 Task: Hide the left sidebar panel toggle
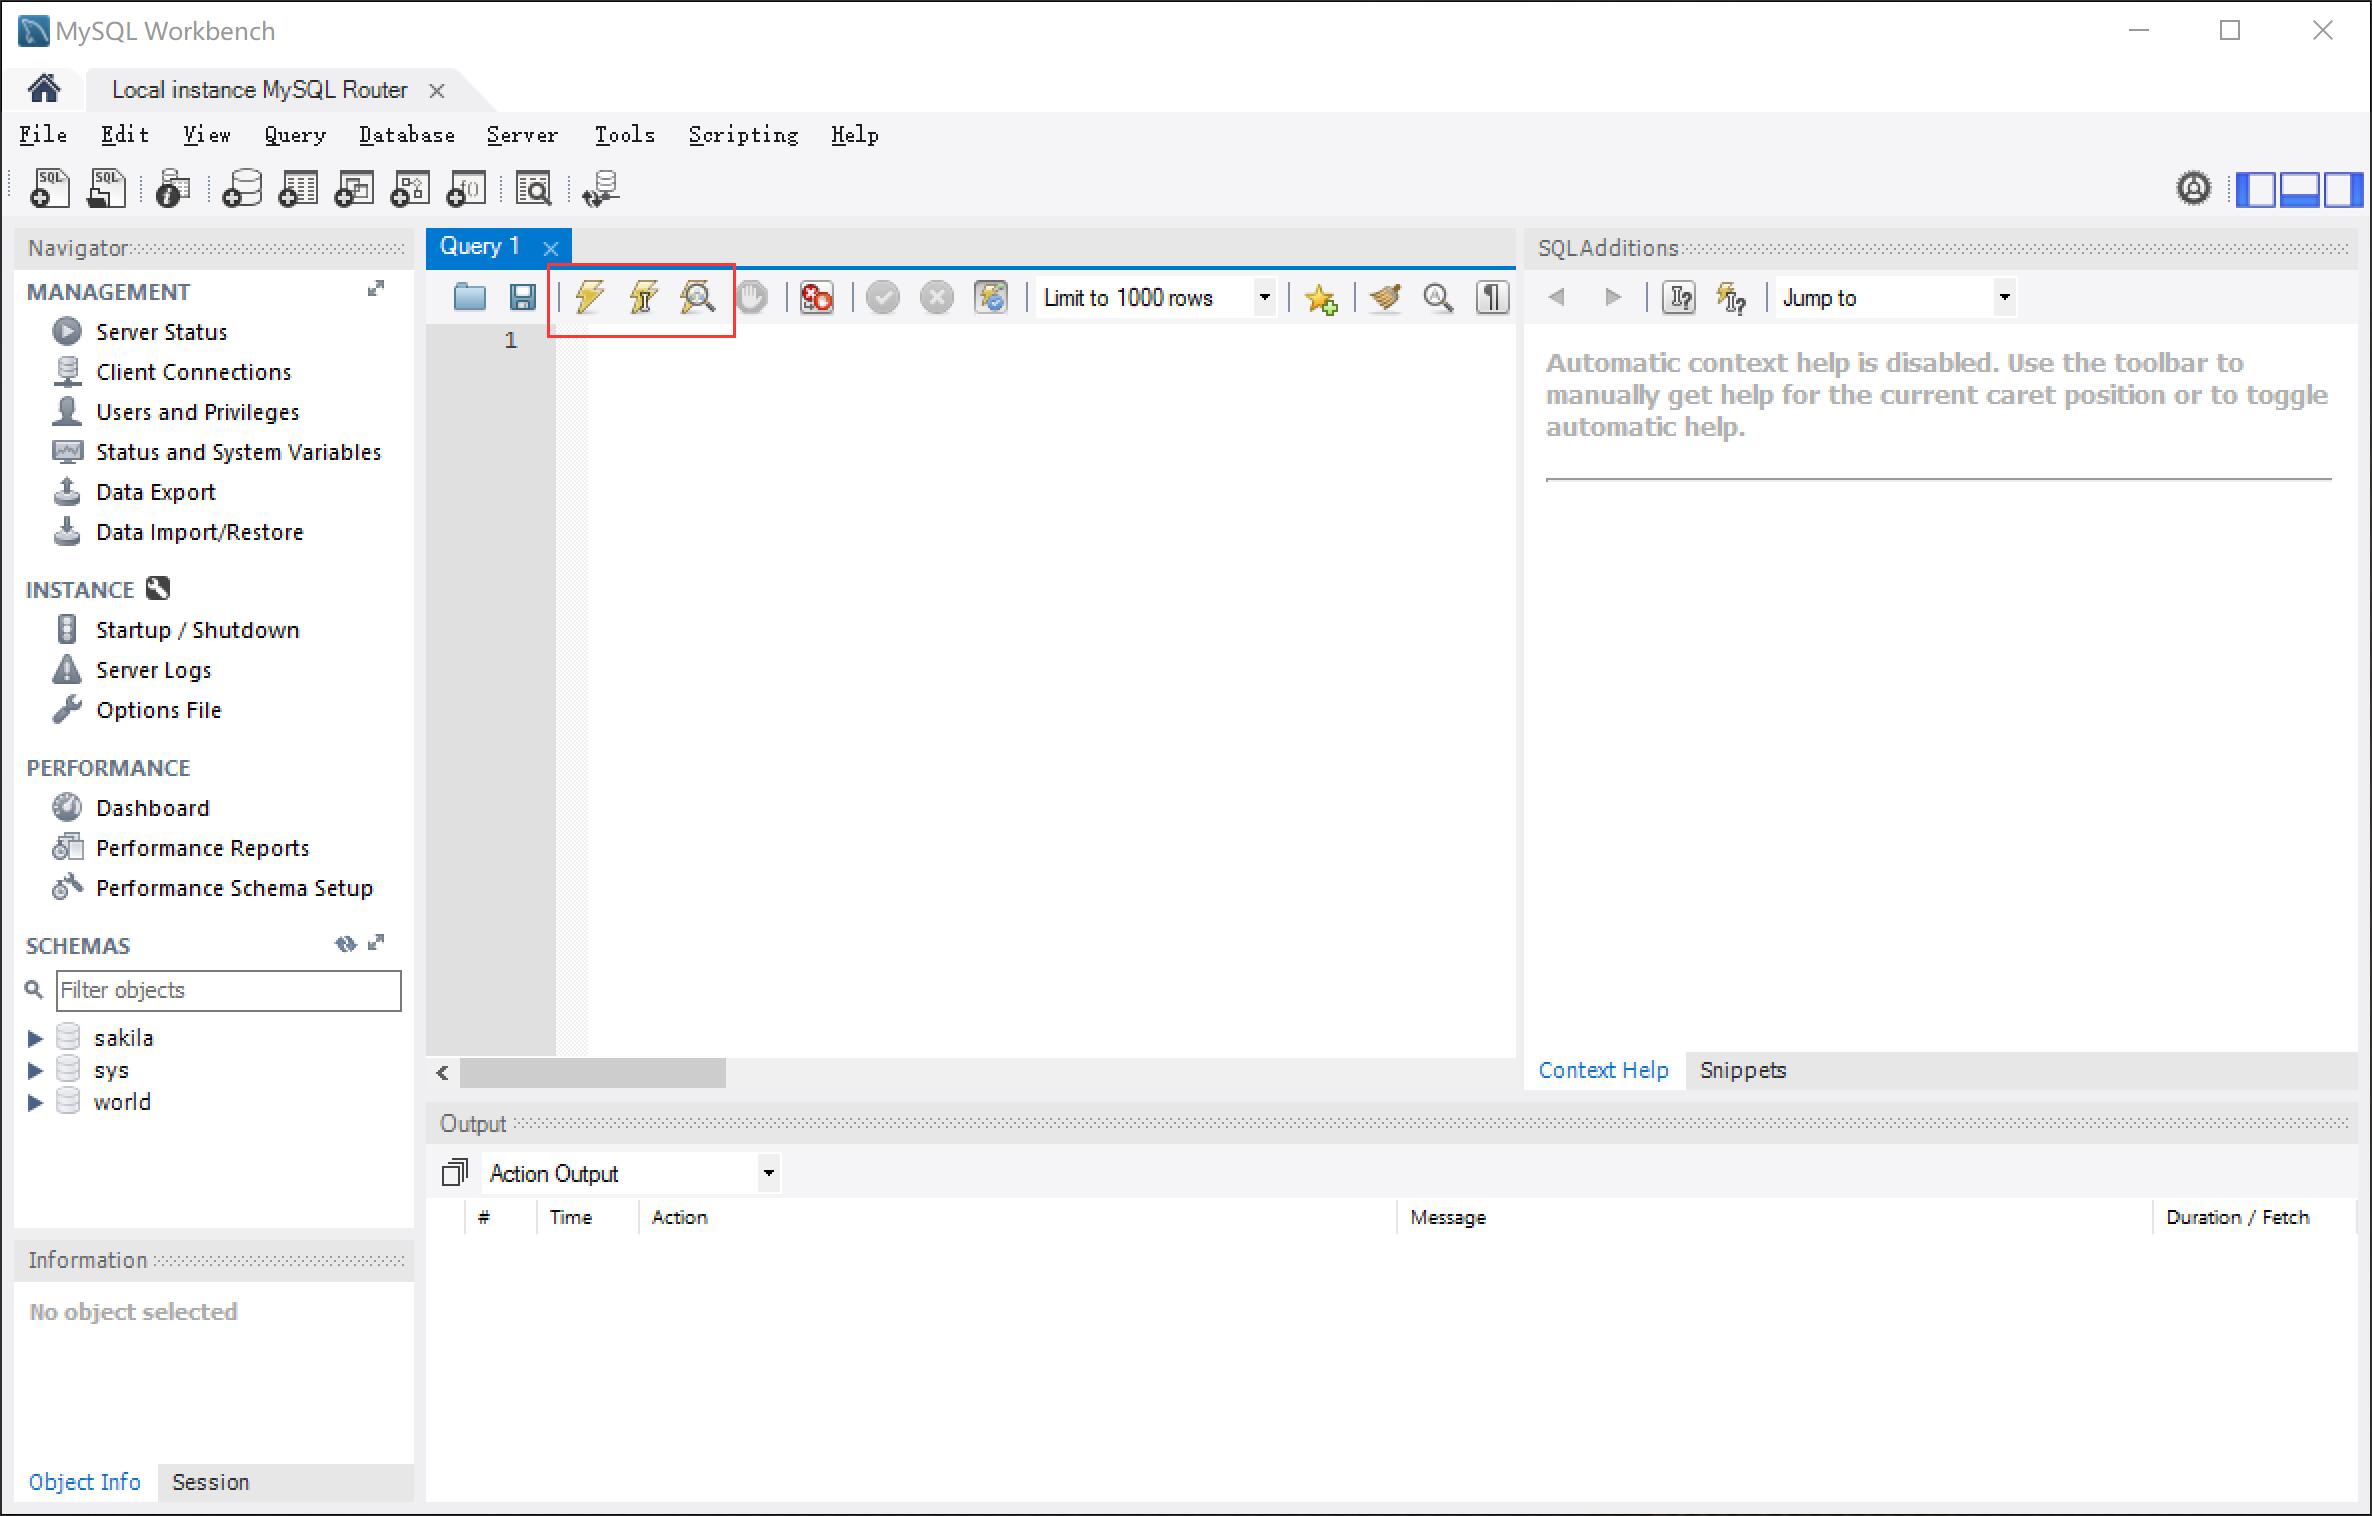pyautogui.click(x=2256, y=188)
